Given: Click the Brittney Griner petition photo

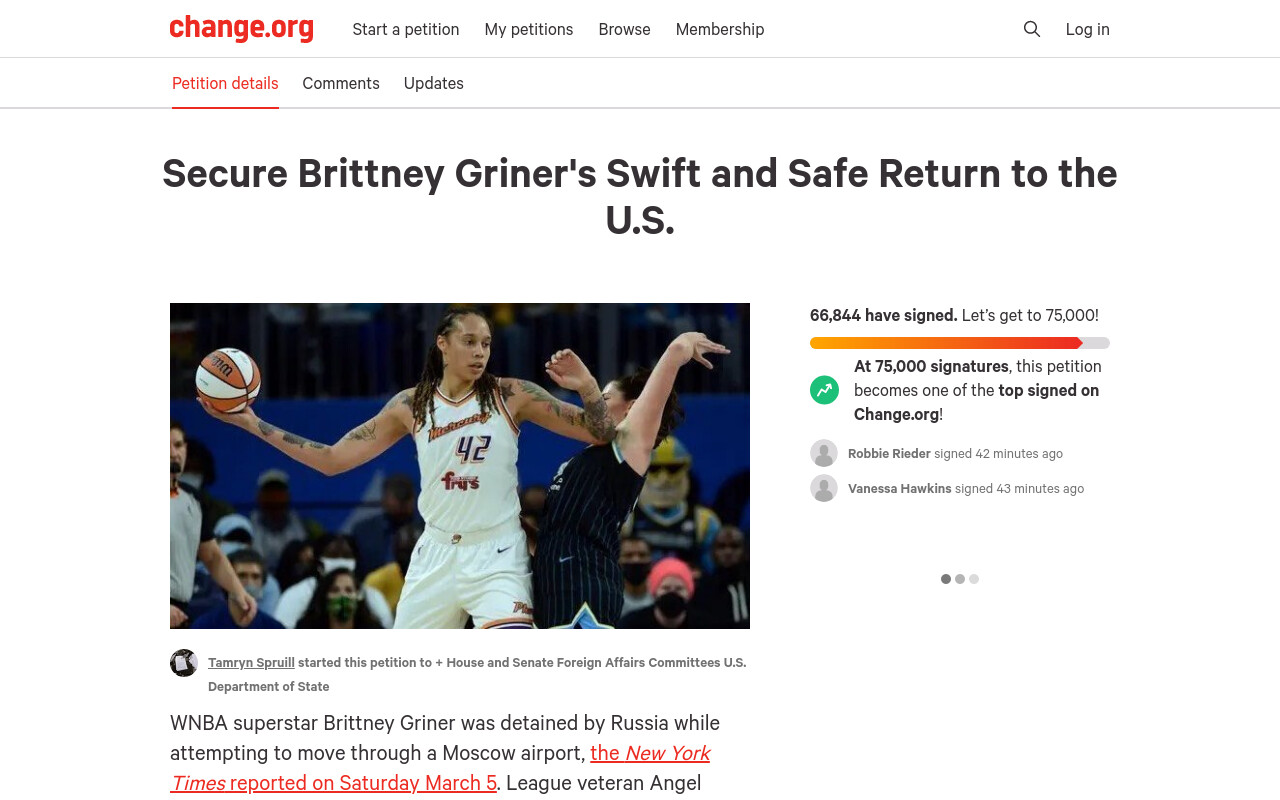Looking at the screenshot, I should [x=460, y=466].
